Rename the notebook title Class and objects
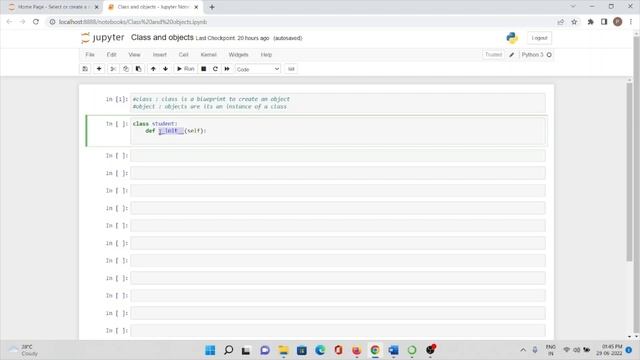The width and height of the screenshot is (640, 360). [162, 38]
